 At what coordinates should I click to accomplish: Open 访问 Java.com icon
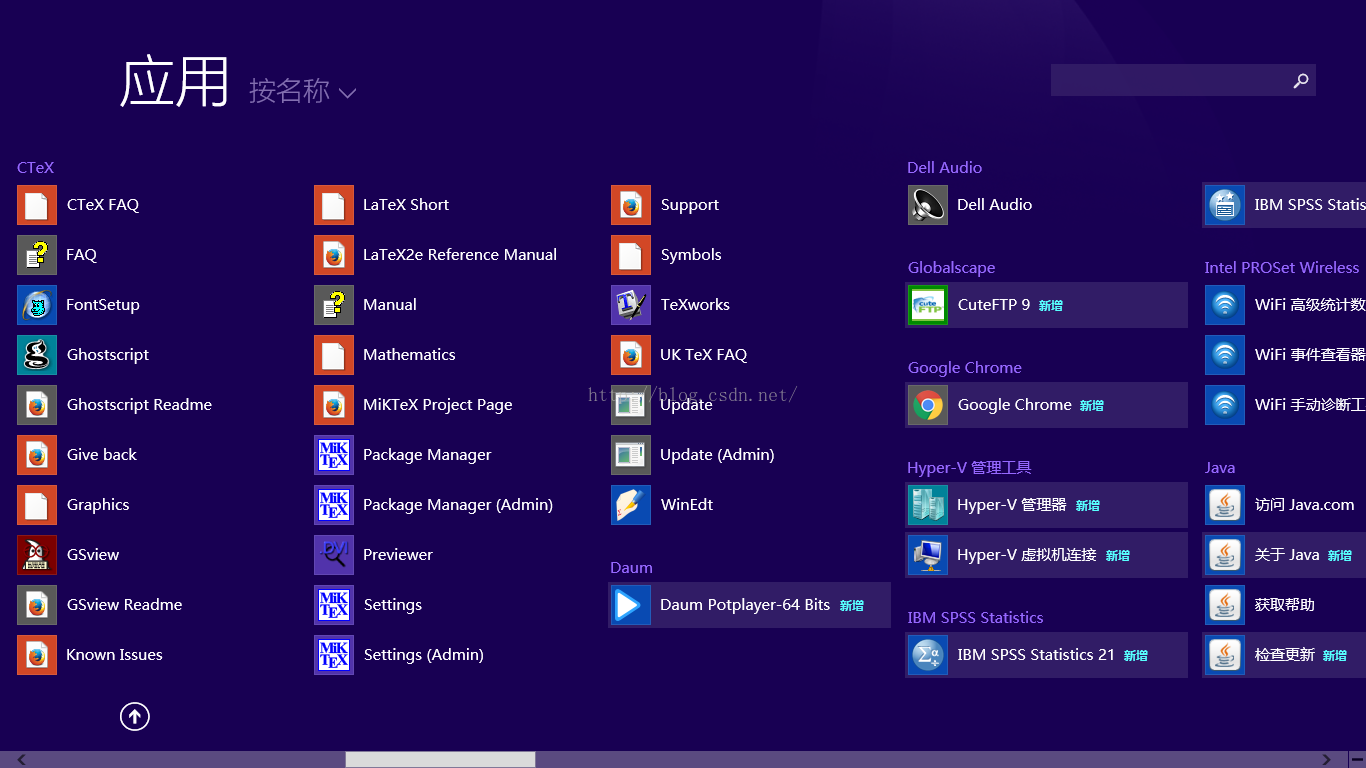tap(1225, 505)
